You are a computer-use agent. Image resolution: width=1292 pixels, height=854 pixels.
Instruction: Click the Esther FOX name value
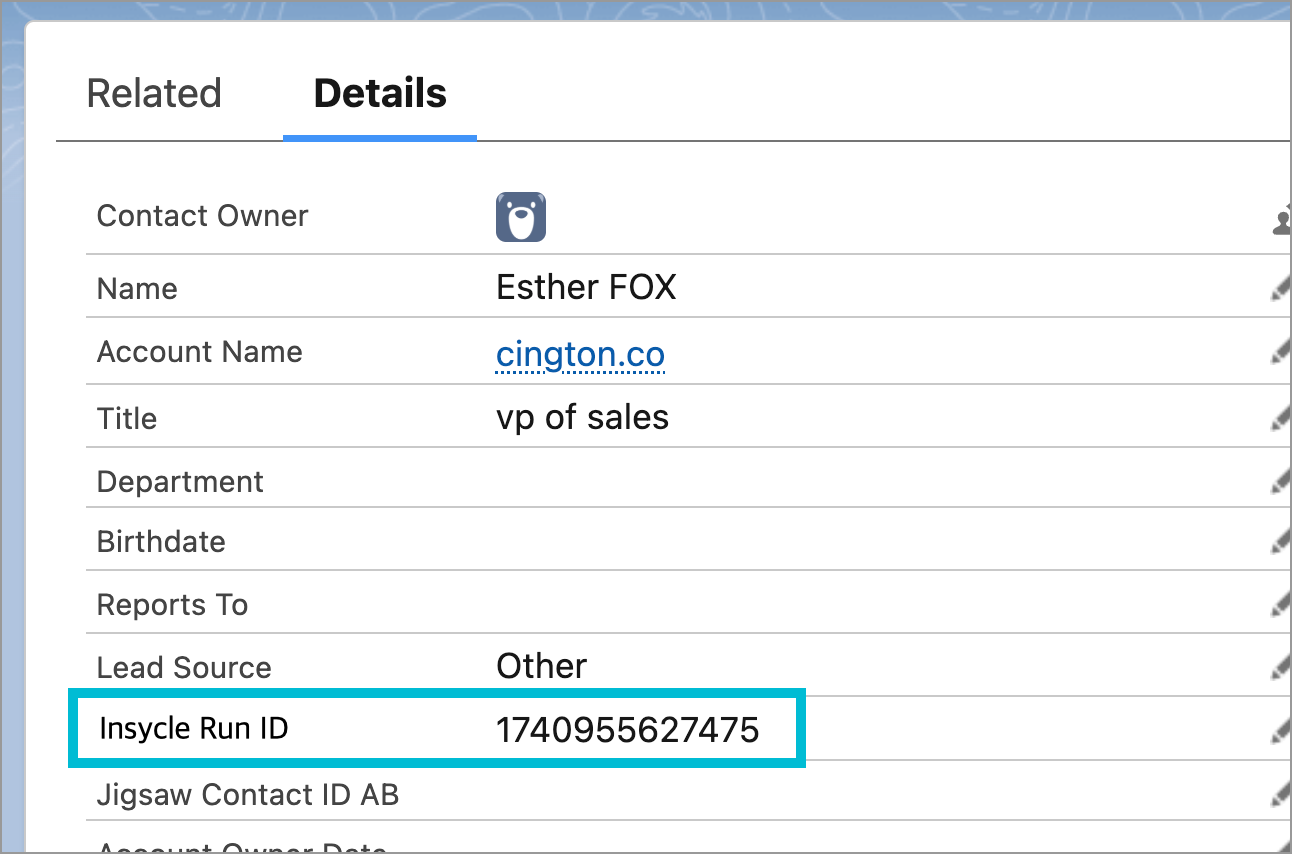pos(586,287)
